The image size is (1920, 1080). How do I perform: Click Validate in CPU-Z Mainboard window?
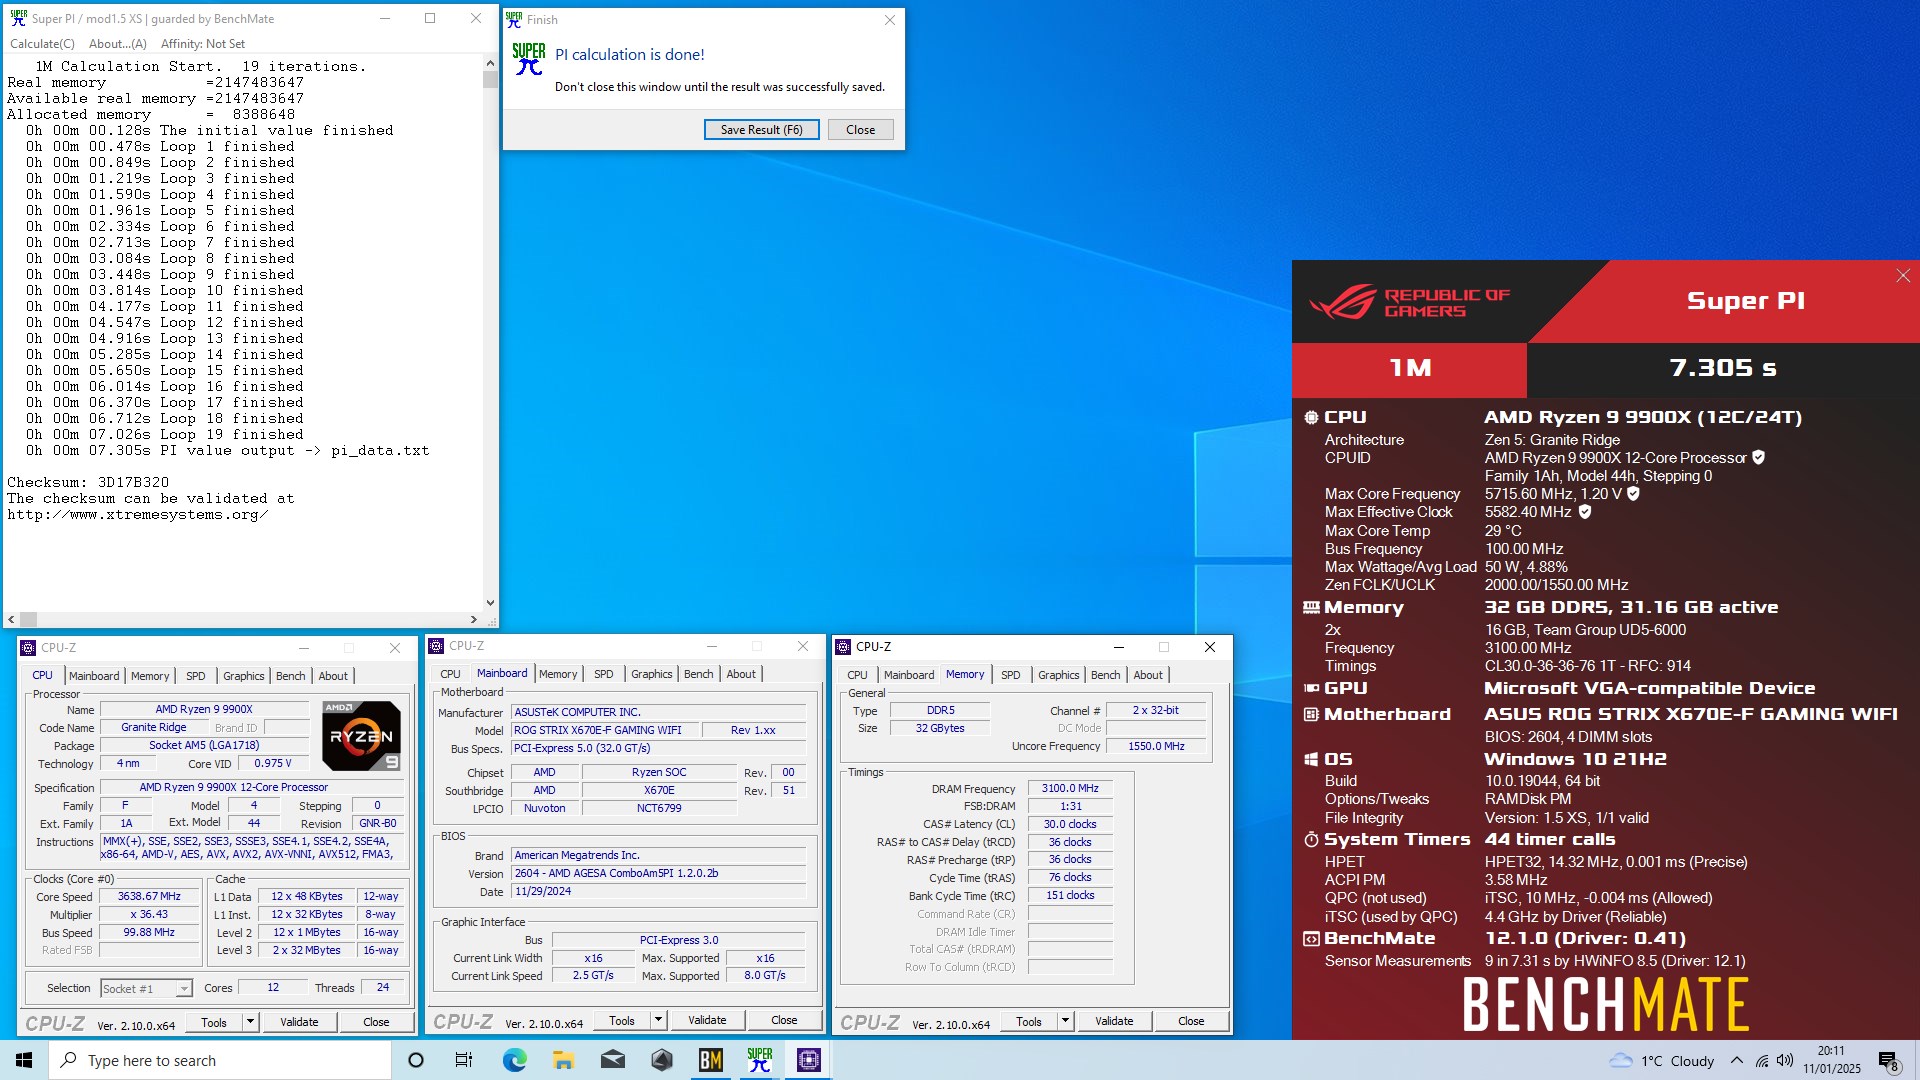click(x=707, y=1020)
